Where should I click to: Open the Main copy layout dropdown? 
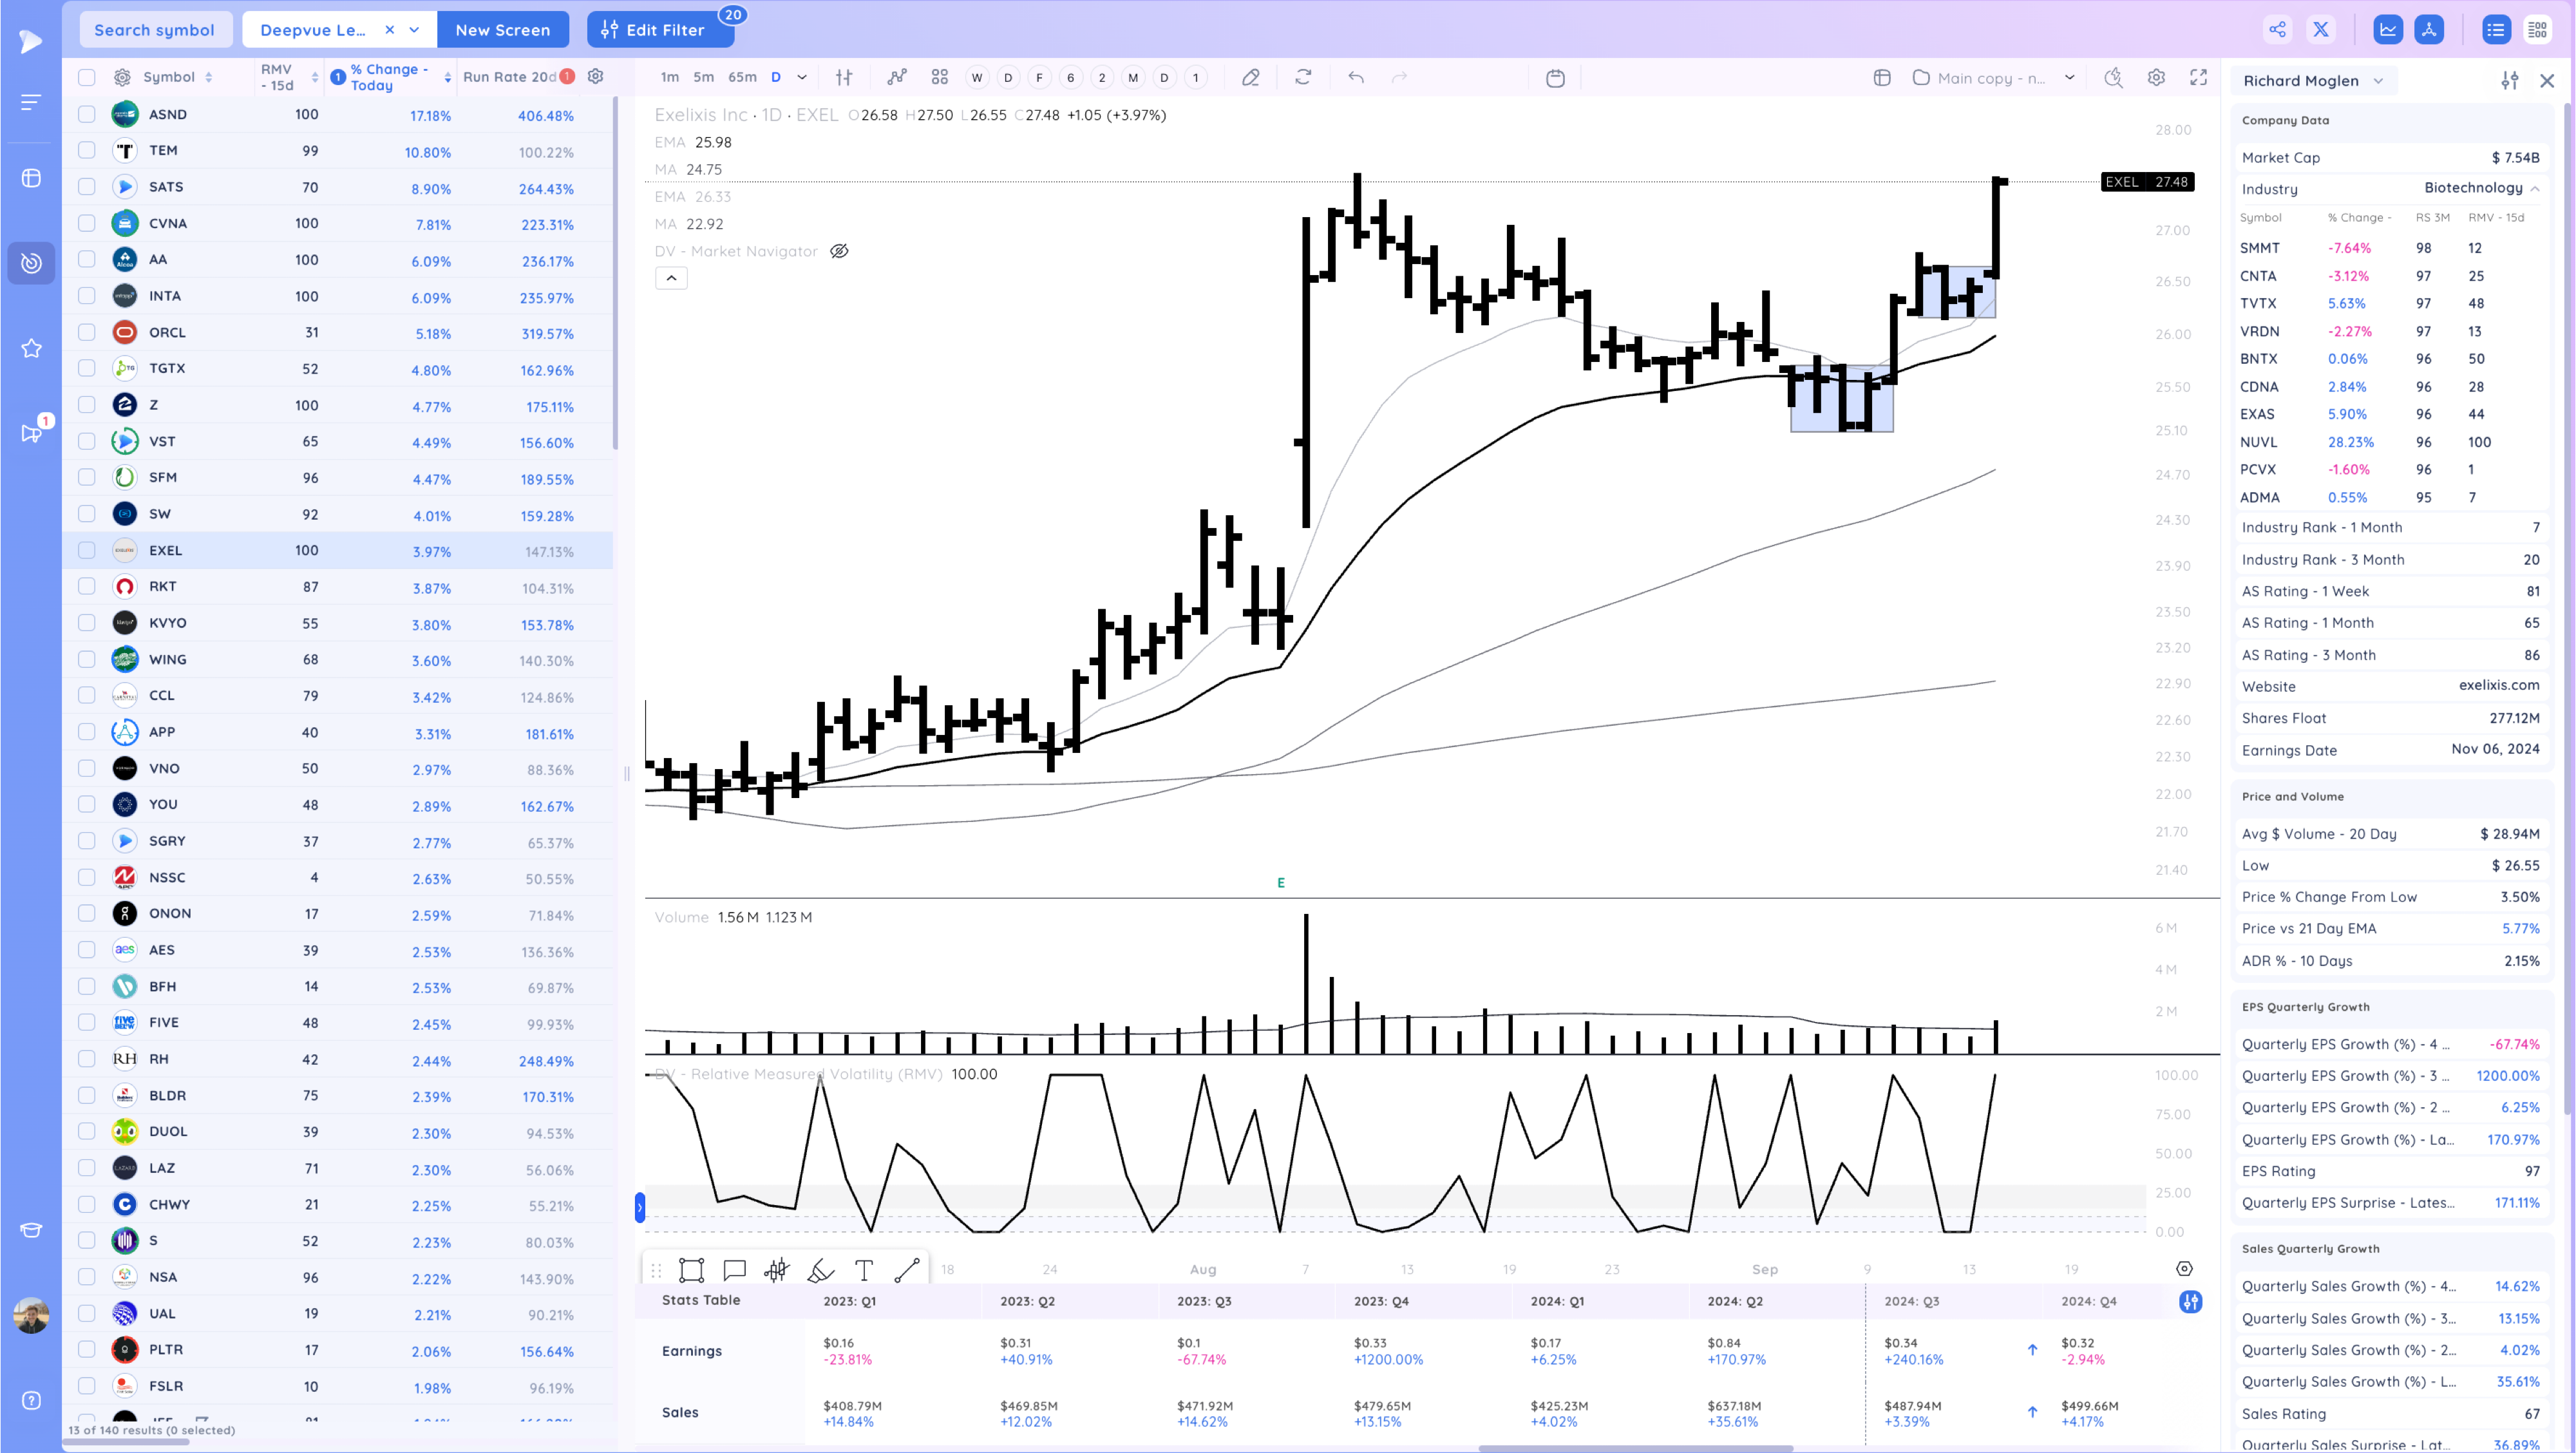click(2069, 78)
